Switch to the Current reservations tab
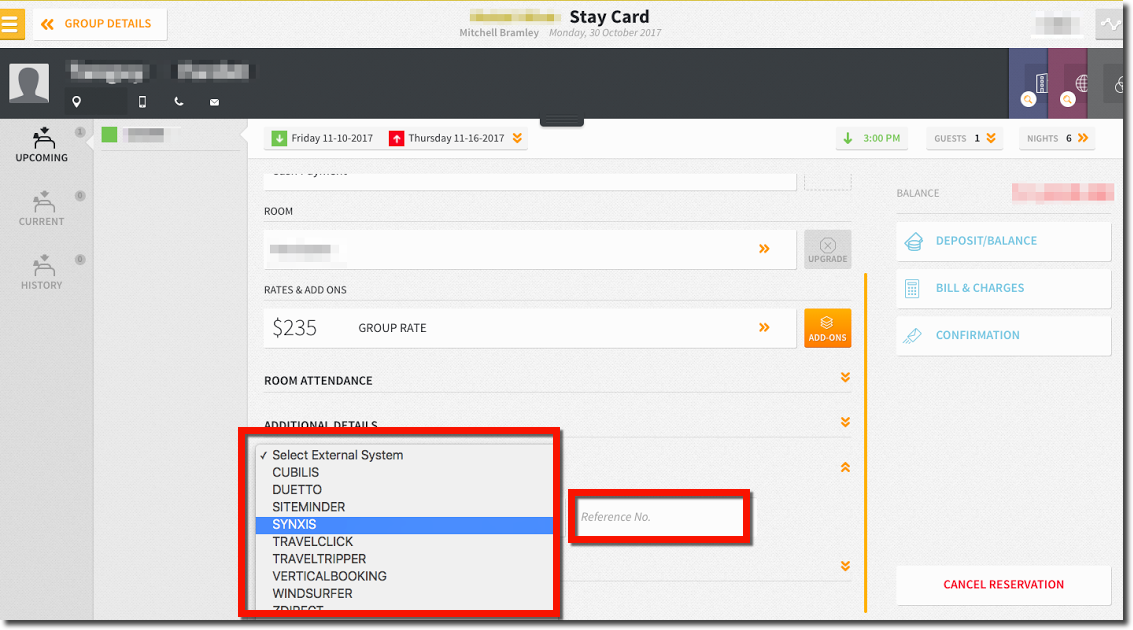The height and width of the screenshot is (630, 1133). click(x=42, y=209)
